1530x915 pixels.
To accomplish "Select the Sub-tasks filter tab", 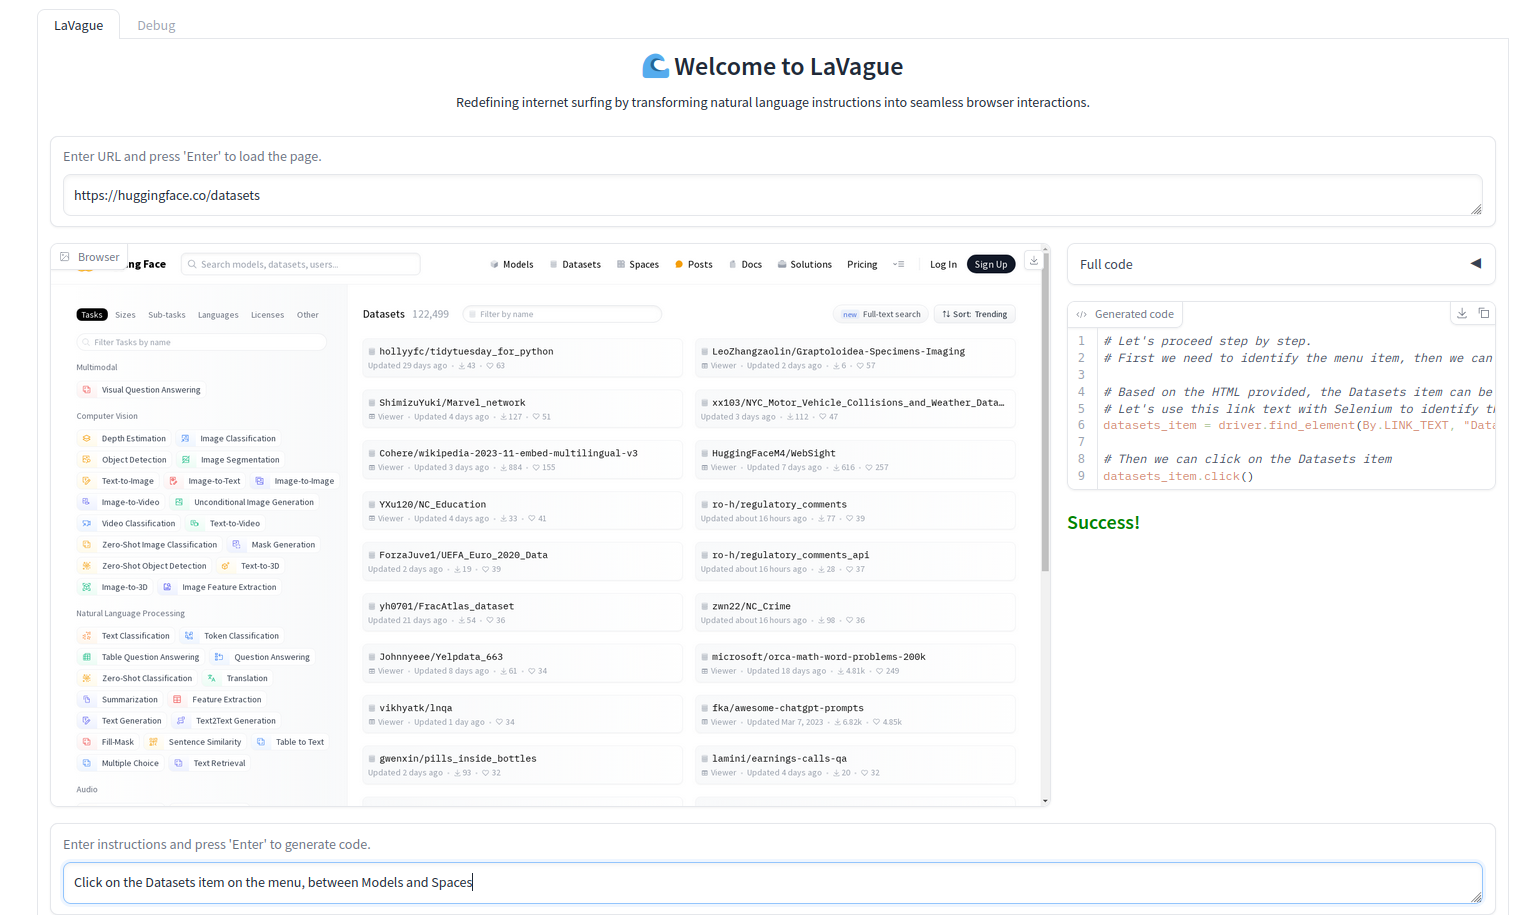I will coord(167,315).
